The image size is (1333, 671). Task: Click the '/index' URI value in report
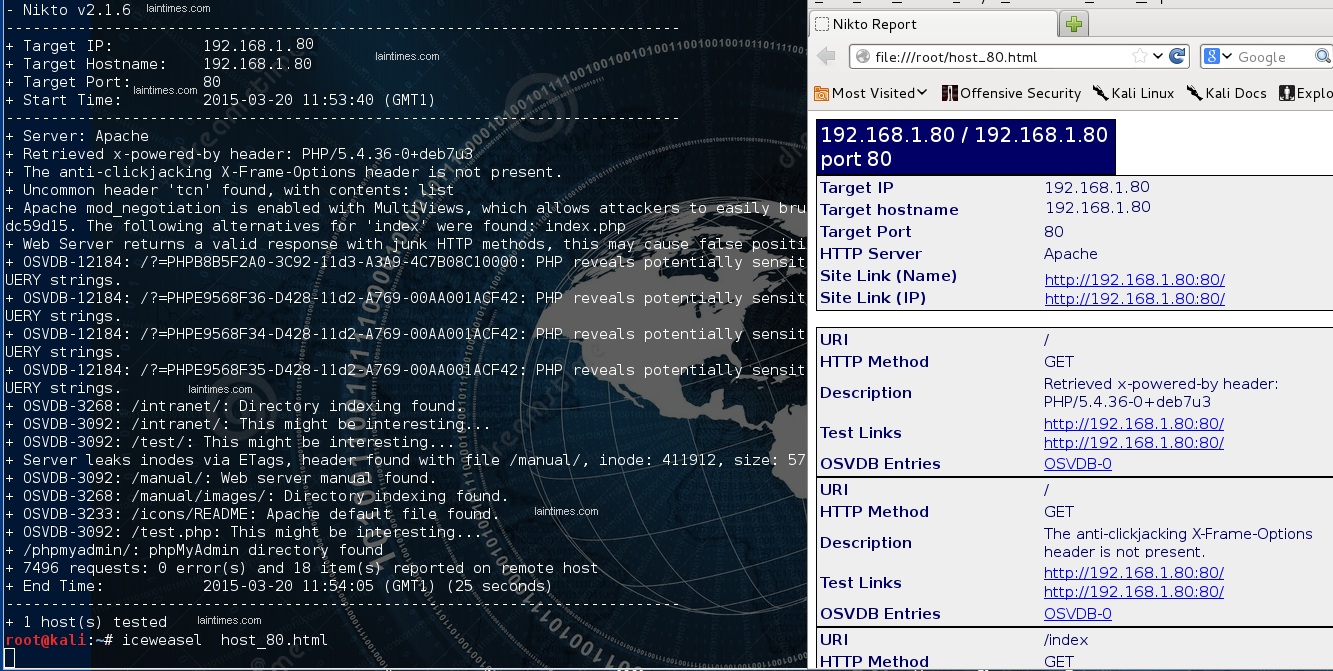(x=1066, y=640)
